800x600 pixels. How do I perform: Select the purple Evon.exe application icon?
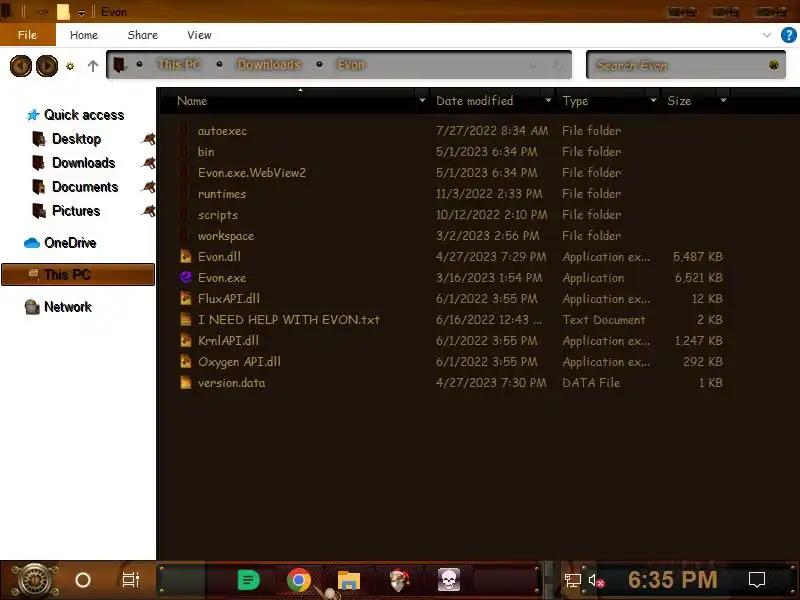pyautogui.click(x=186, y=277)
